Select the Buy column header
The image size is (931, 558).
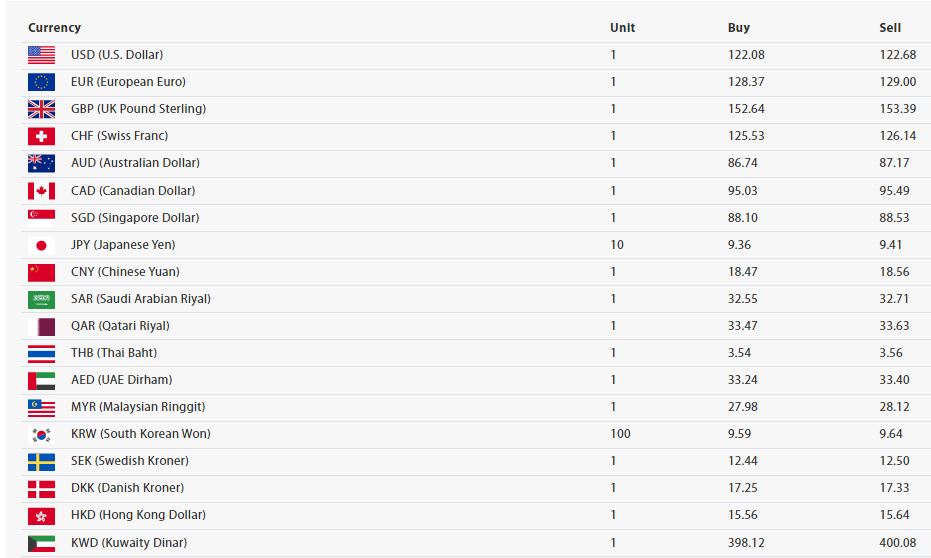pyautogui.click(x=738, y=28)
